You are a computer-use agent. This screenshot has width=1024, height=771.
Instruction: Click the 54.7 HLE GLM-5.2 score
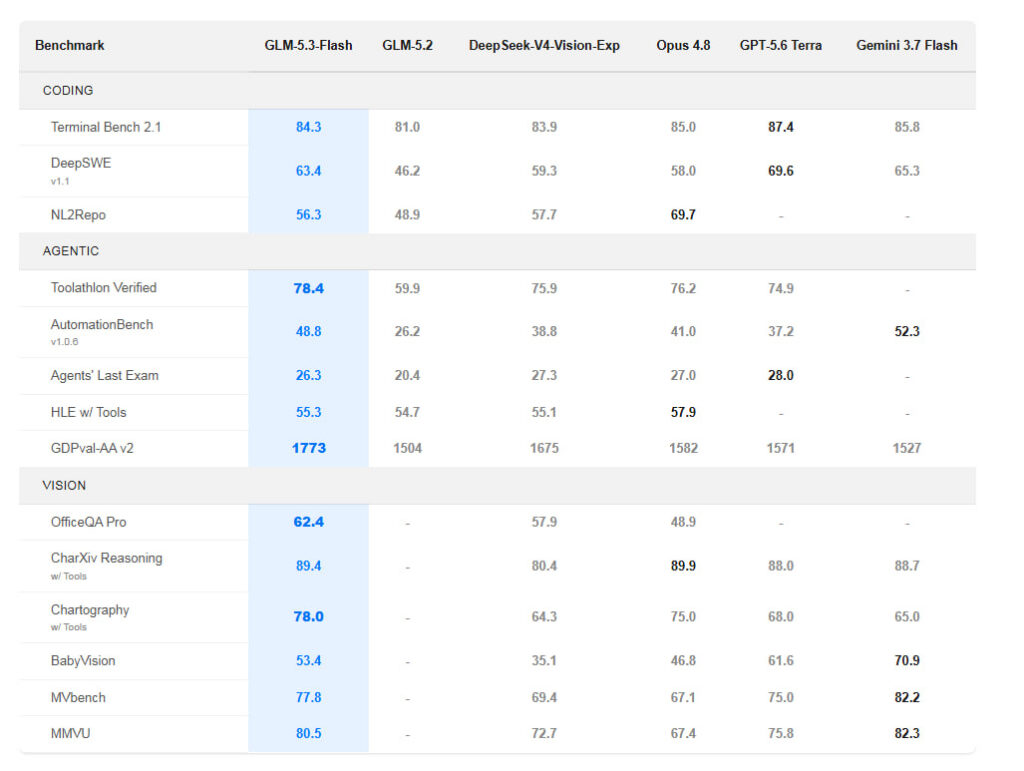(x=408, y=413)
